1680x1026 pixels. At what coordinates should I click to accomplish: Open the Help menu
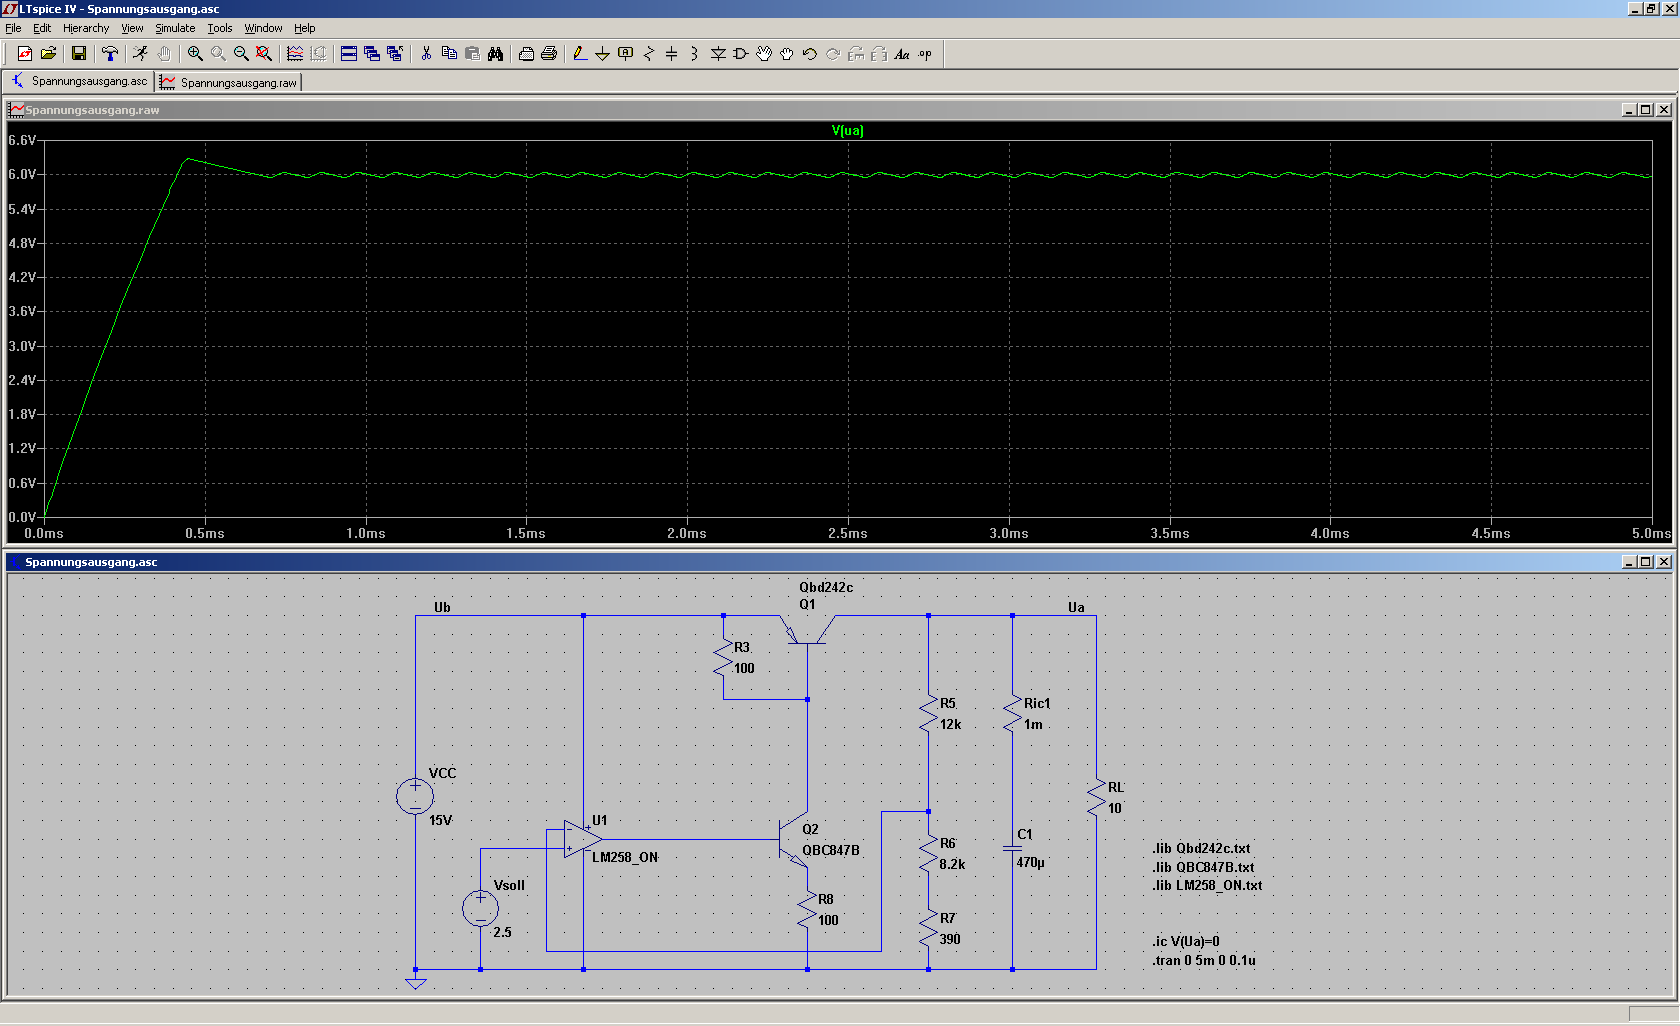pyautogui.click(x=305, y=28)
